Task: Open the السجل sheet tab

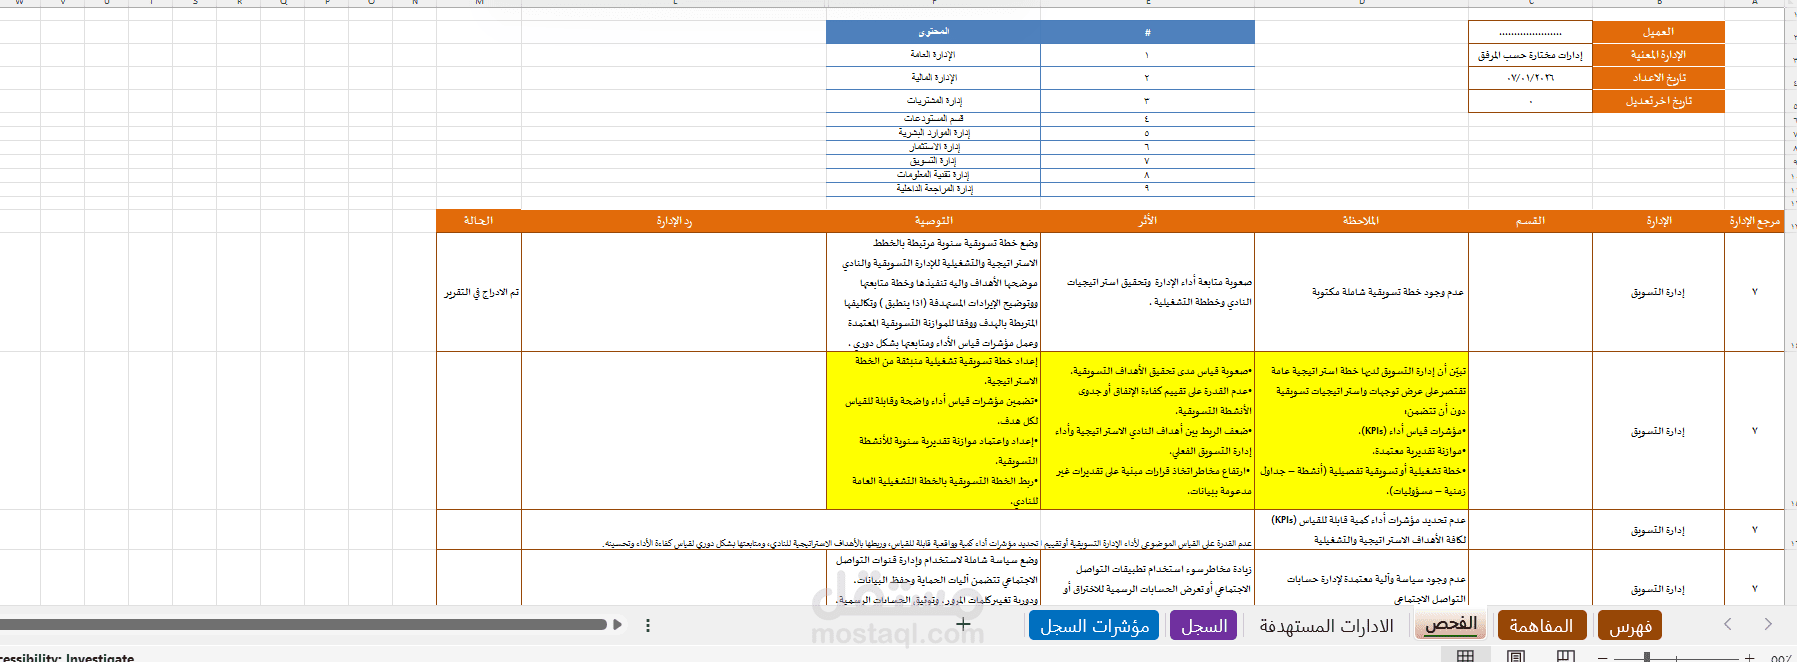Action: pyautogui.click(x=1204, y=625)
